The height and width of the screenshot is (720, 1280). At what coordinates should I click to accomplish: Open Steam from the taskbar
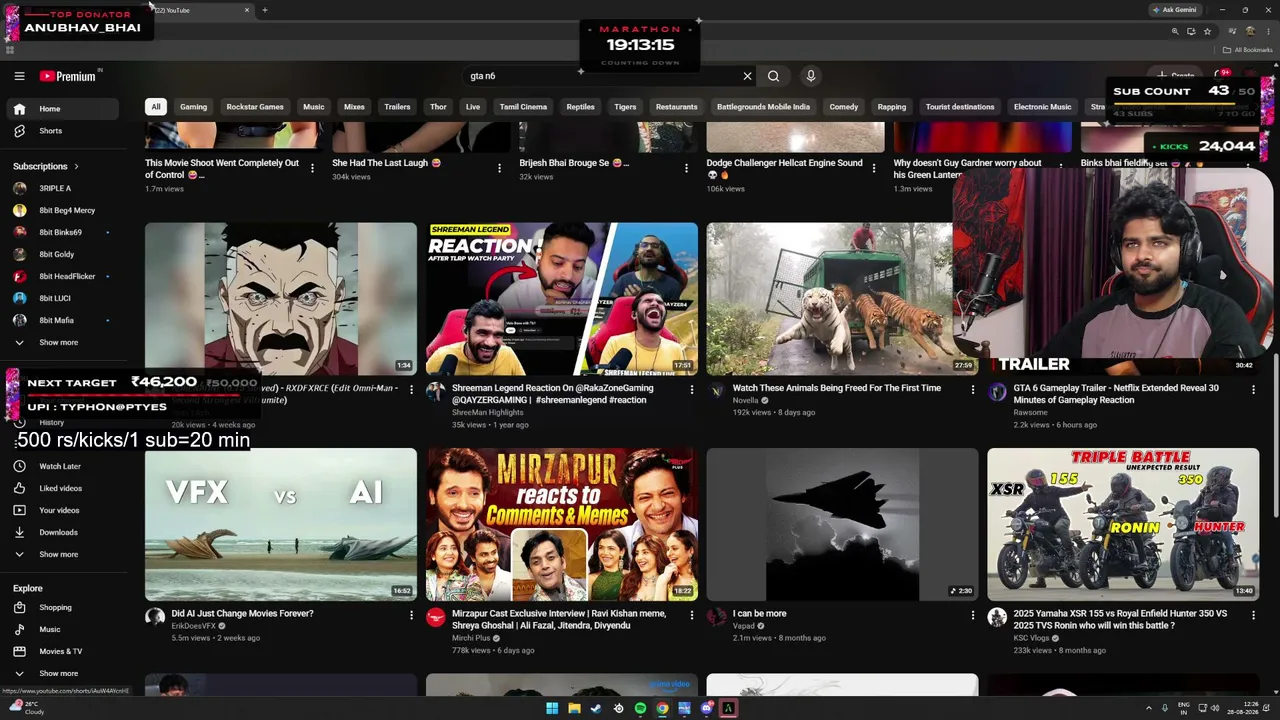[596, 708]
